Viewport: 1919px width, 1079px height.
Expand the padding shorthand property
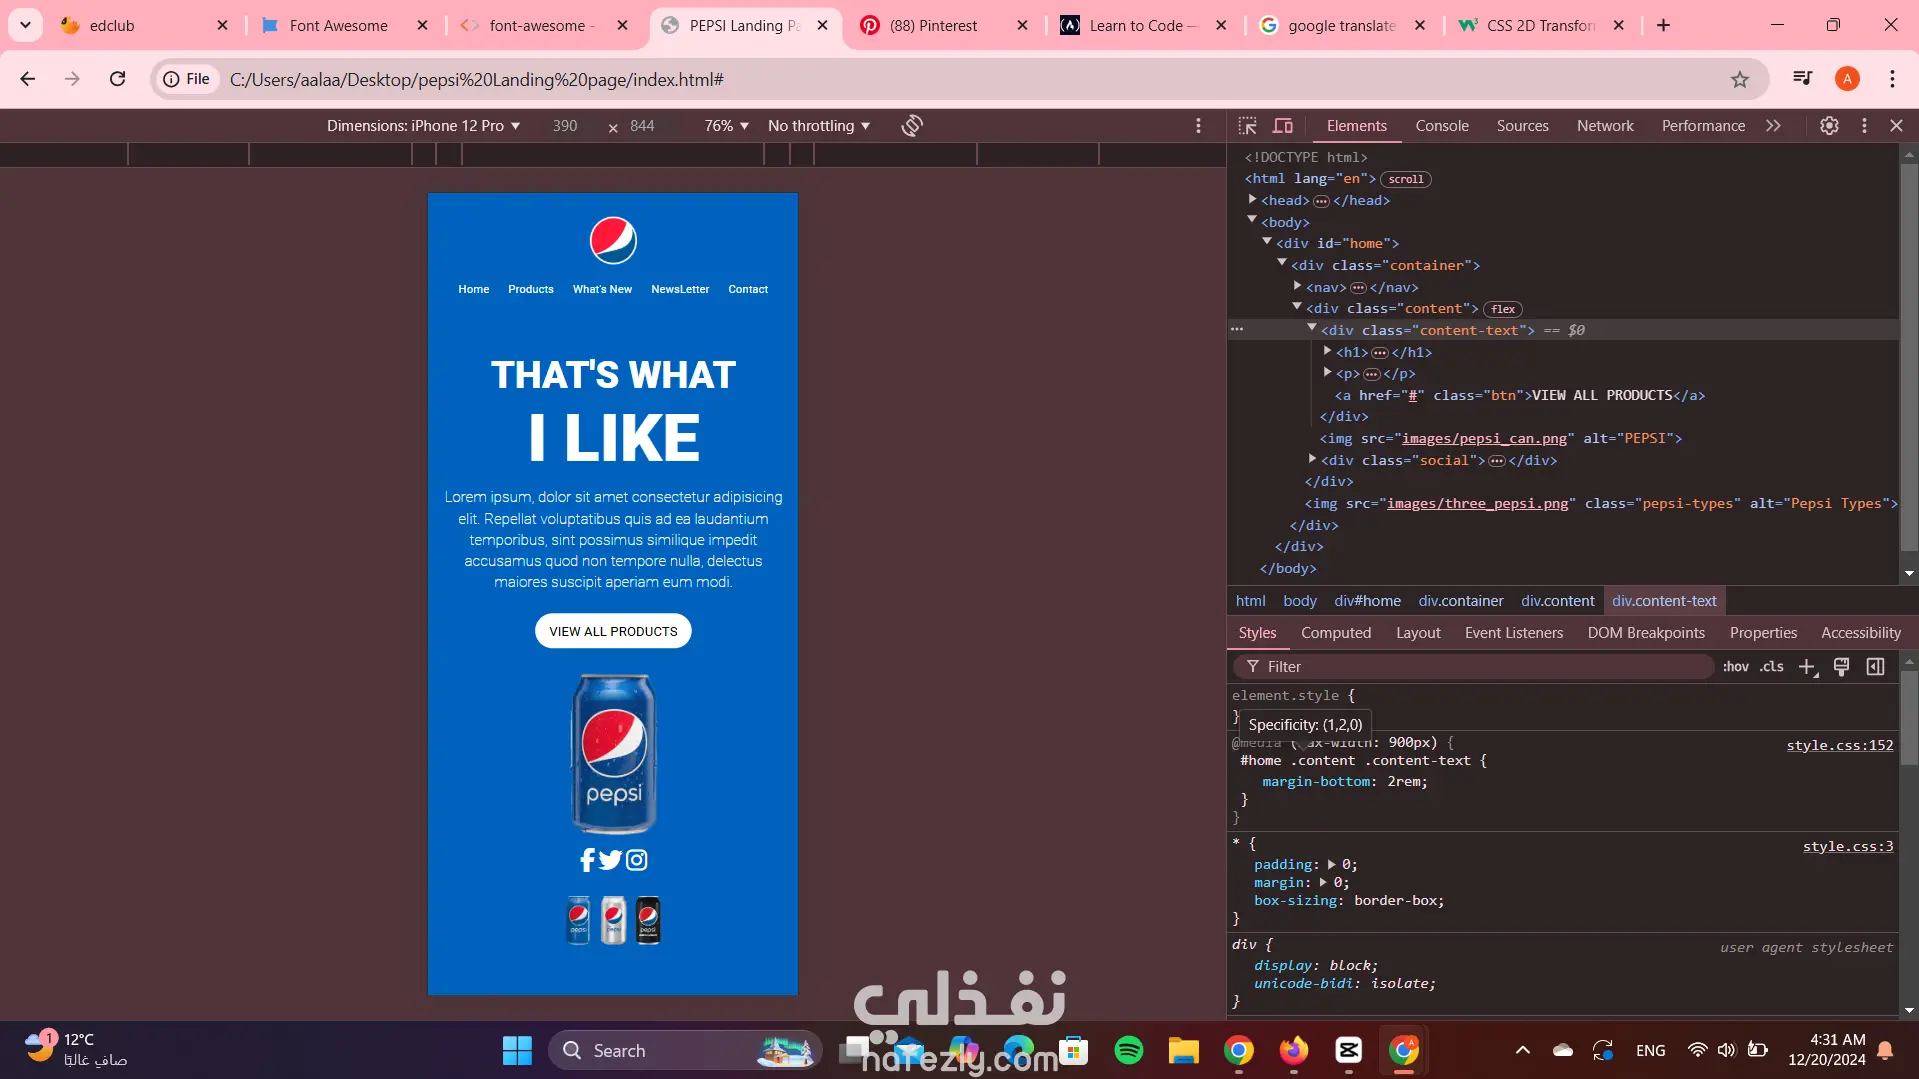[x=1331, y=864]
